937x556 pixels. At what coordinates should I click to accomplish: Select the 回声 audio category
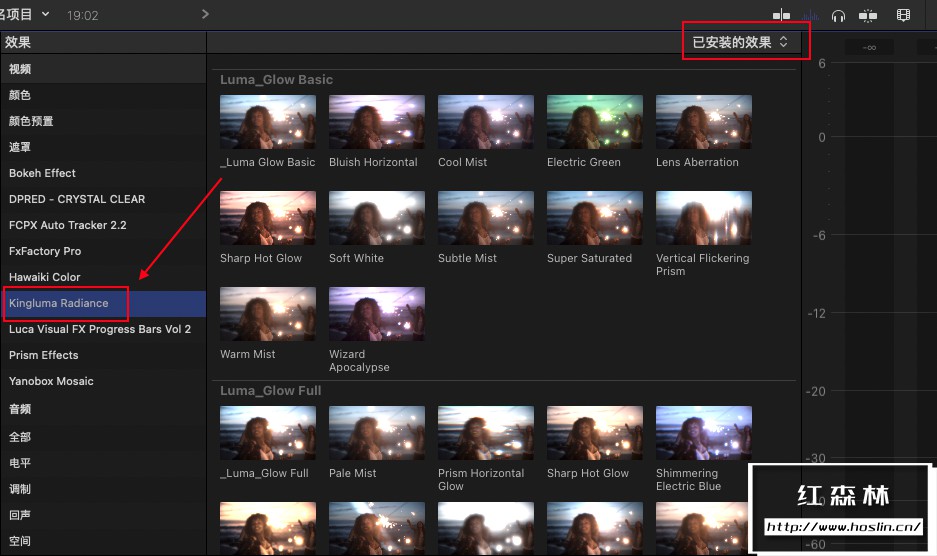[103, 515]
